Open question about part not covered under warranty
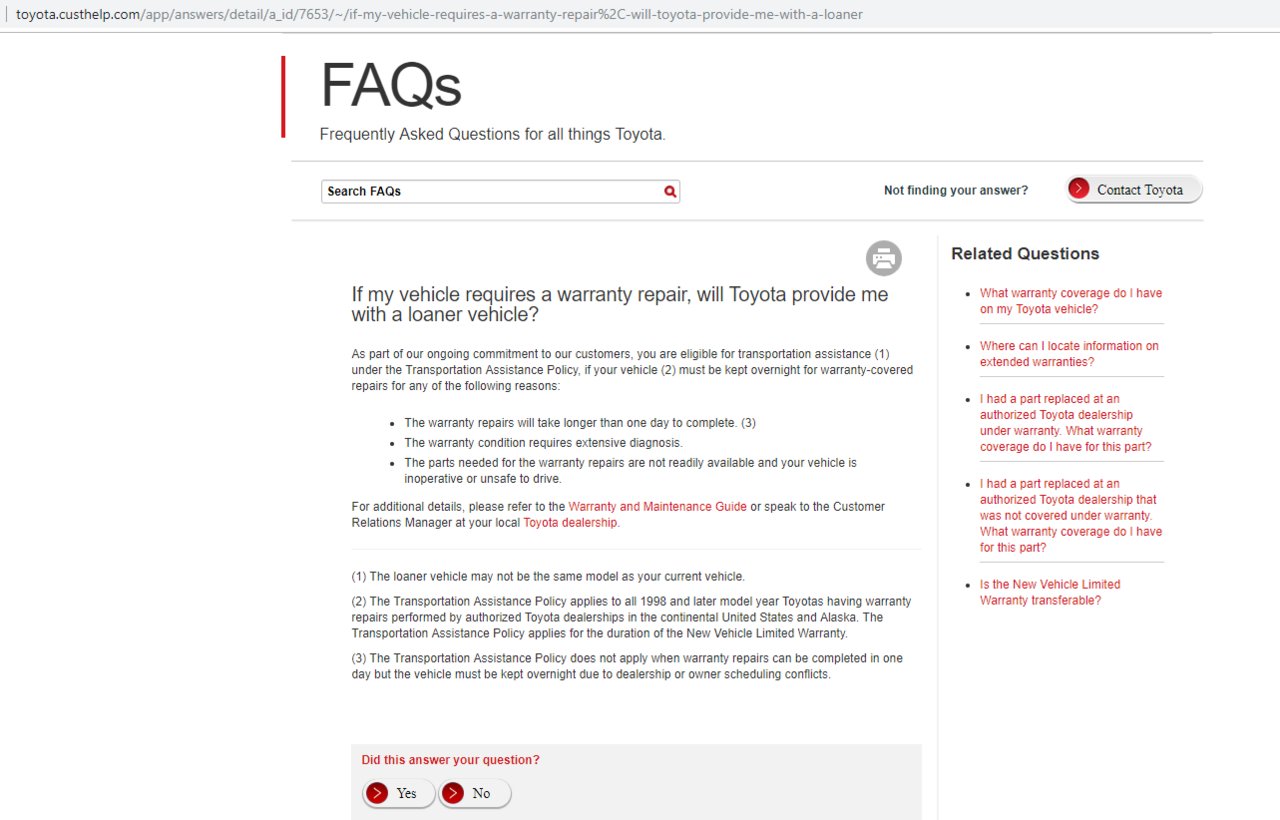The width and height of the screenshot is (1280, 820). coord(1071,515)
